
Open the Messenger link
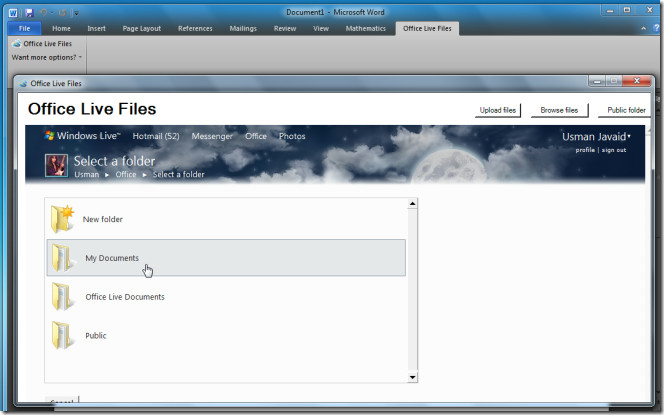tap(212, 136)
